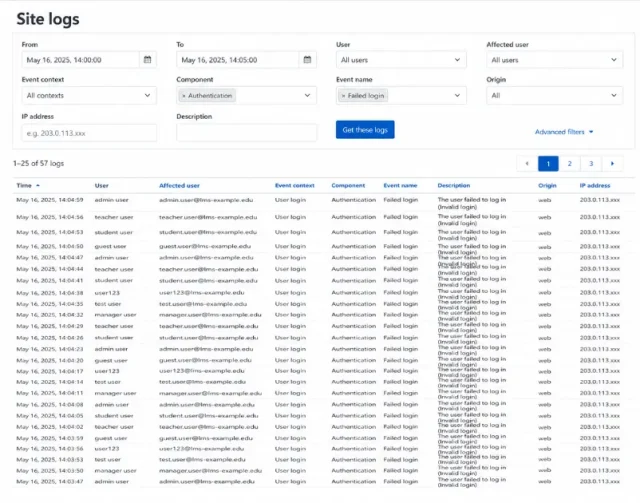640x503 pixels.
Task: Click the User column header
Action: [x=102, y=185]
